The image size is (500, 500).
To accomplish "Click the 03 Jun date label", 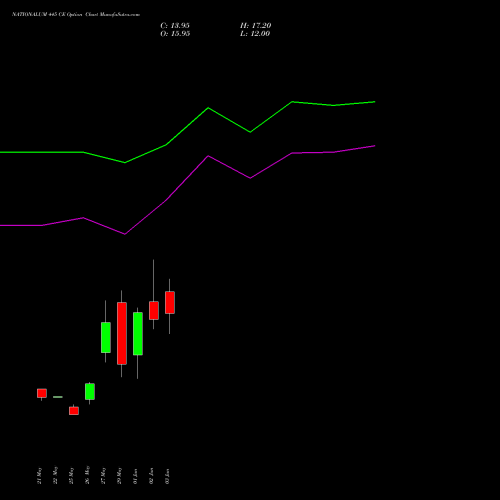I will click(167, 476).
